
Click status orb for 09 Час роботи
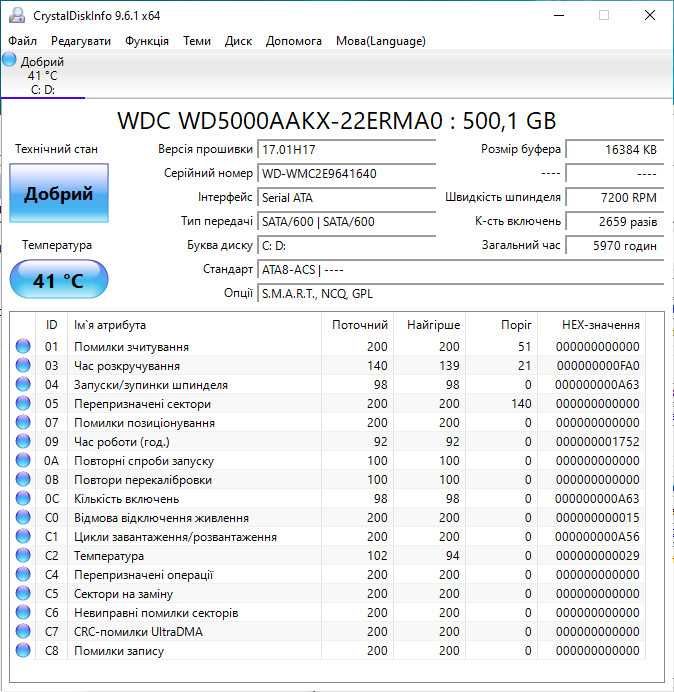[x=23, y=441]
